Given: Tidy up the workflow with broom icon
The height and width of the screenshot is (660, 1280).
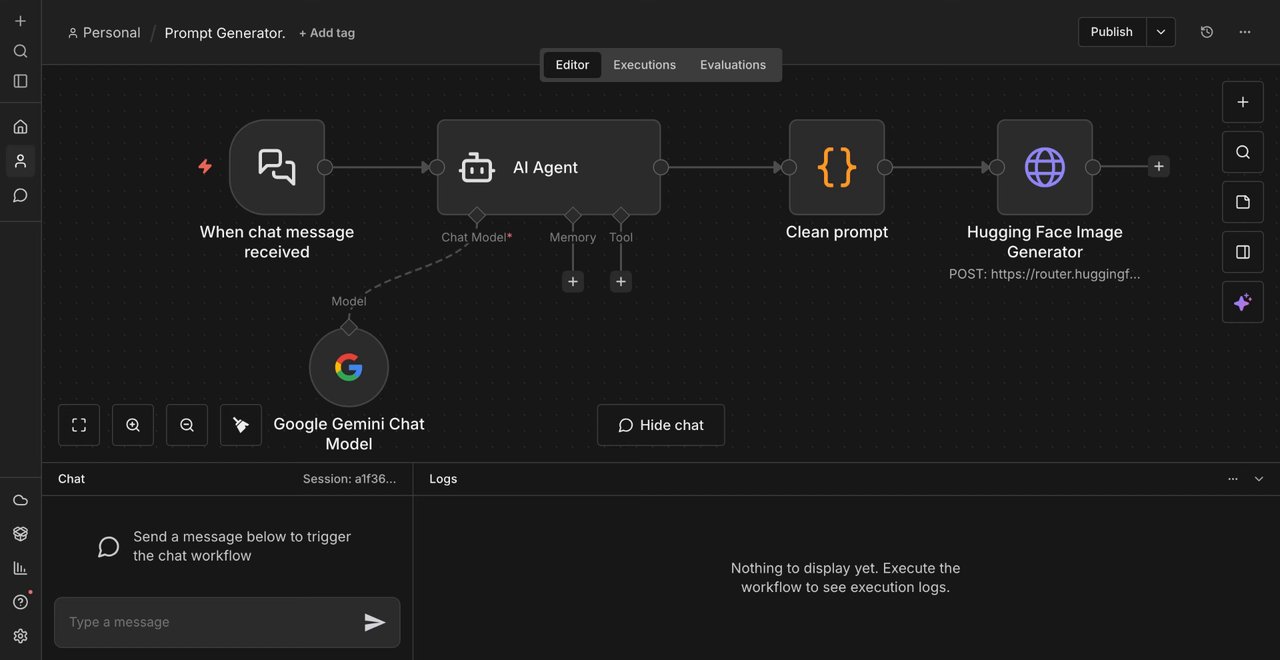Looking at the screenshot, I should (241, 425).
